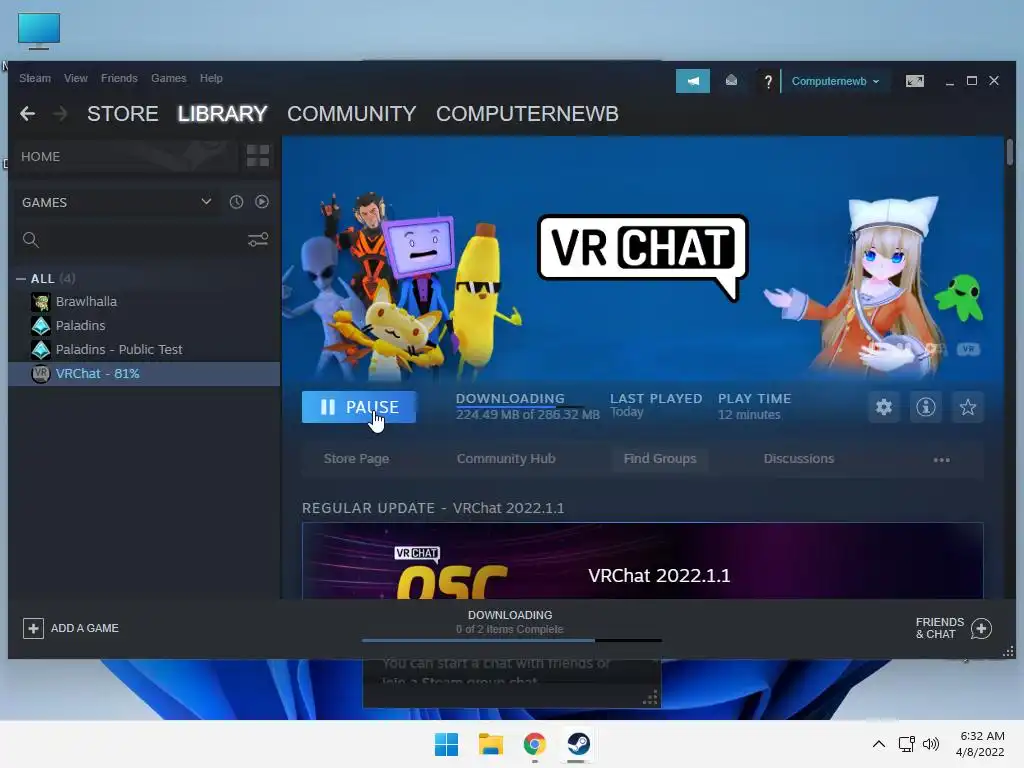
Task: Open Big Picture mode icon
Action: [x=914, y=81]
